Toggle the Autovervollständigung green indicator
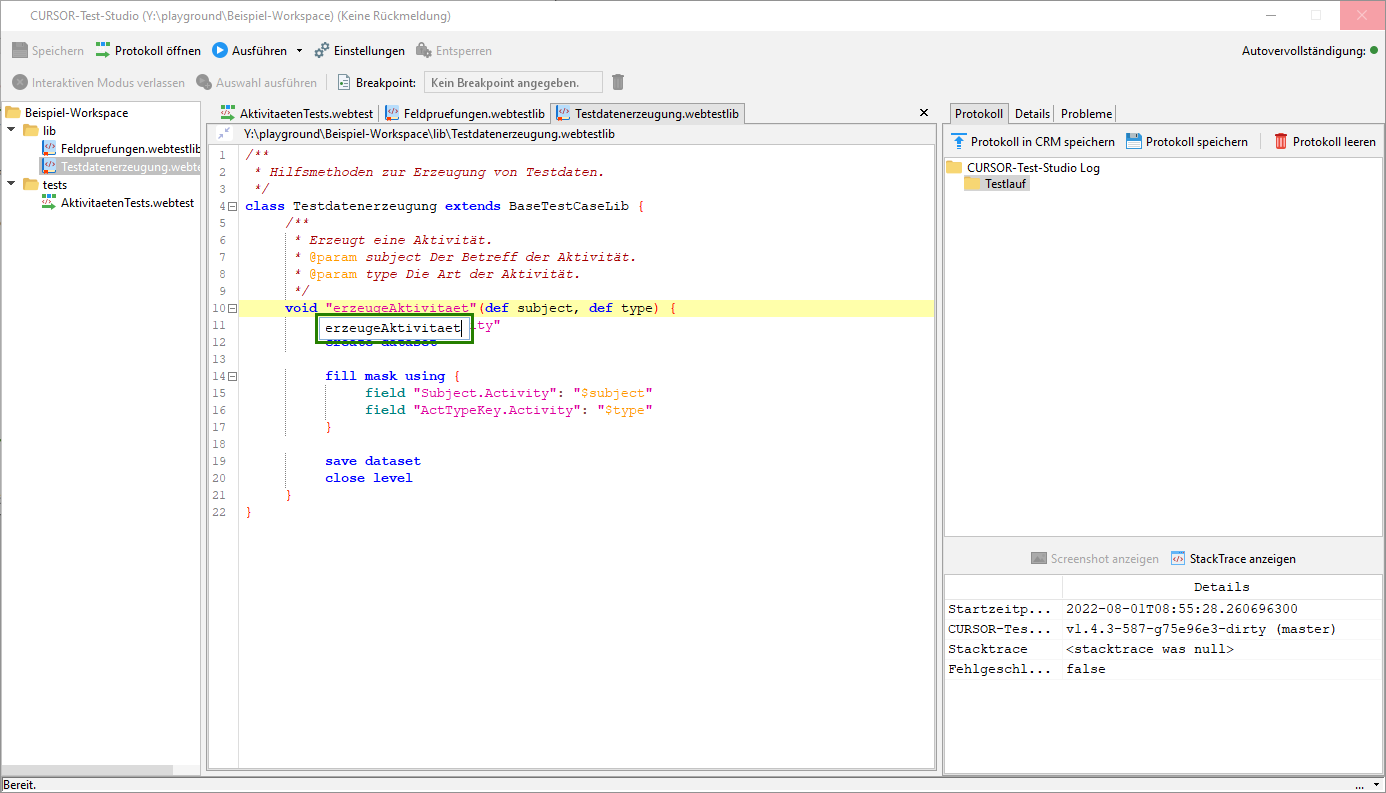 point(1374,51)
